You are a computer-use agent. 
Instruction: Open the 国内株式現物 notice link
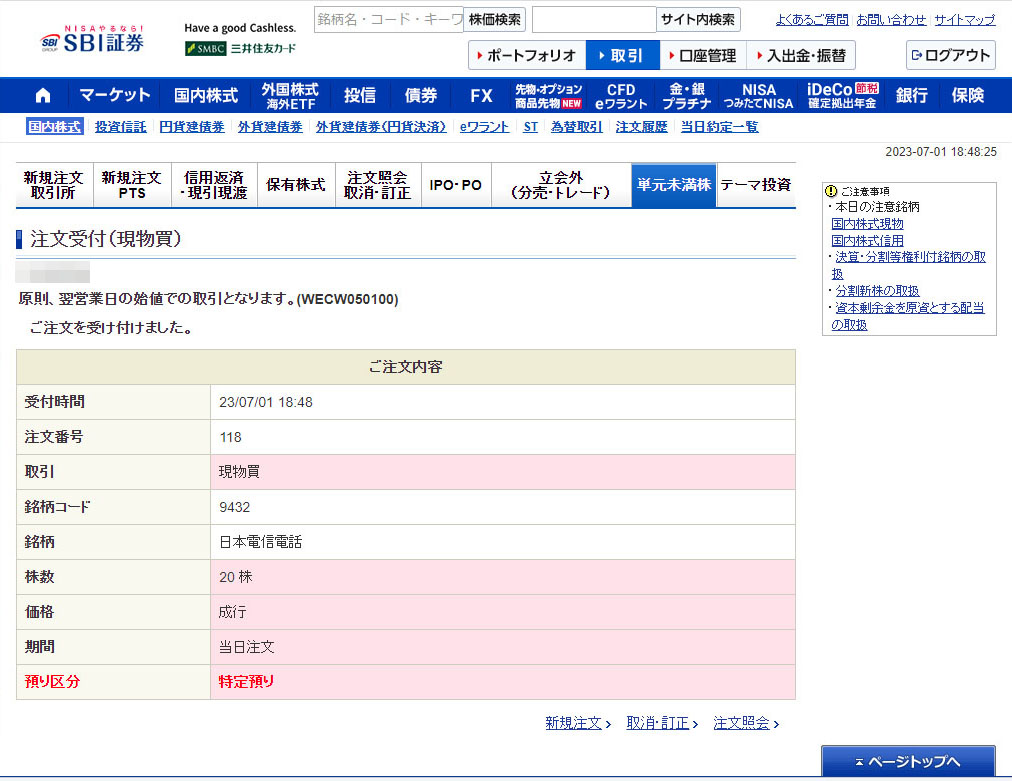[x=867, y=224]
